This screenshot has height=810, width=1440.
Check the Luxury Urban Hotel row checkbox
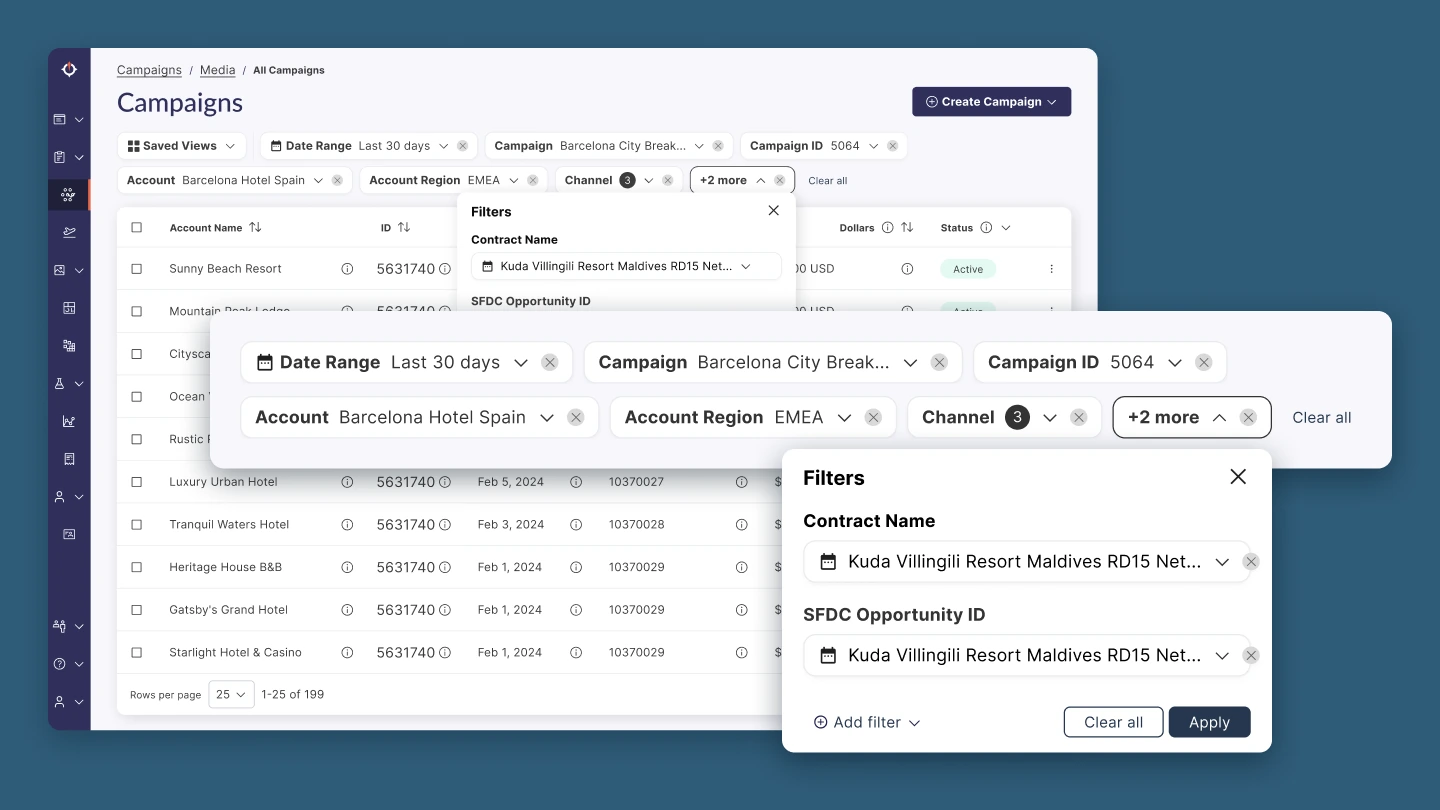click(x=137, y=482)
